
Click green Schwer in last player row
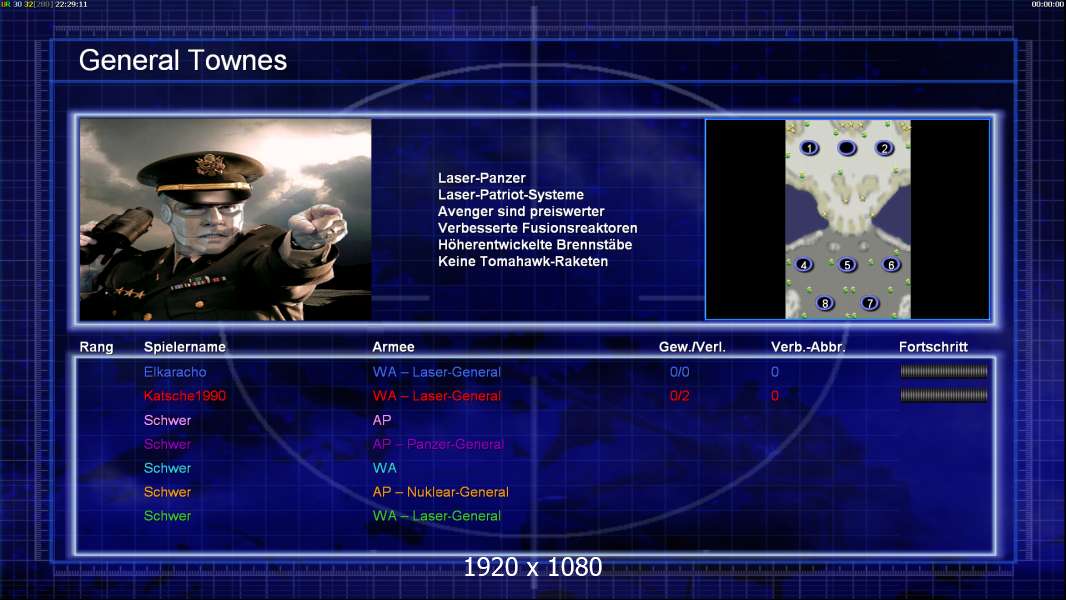point(167,516)
